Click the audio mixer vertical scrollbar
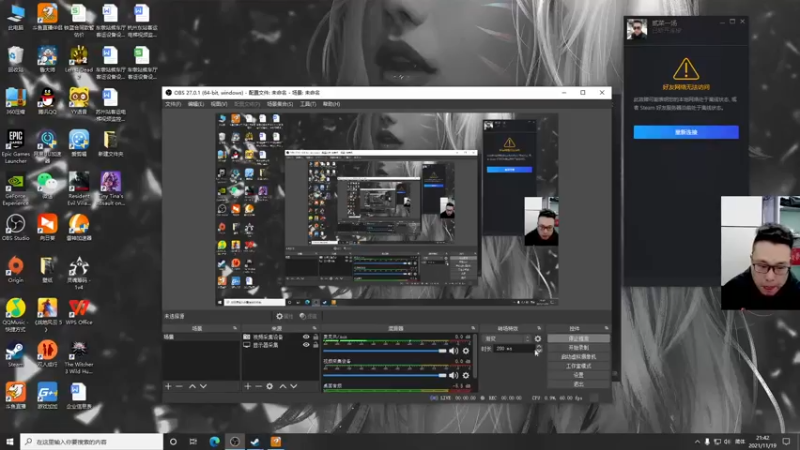Image resolution: width=800 pixels, height=450 pixels. coord(476,357)
